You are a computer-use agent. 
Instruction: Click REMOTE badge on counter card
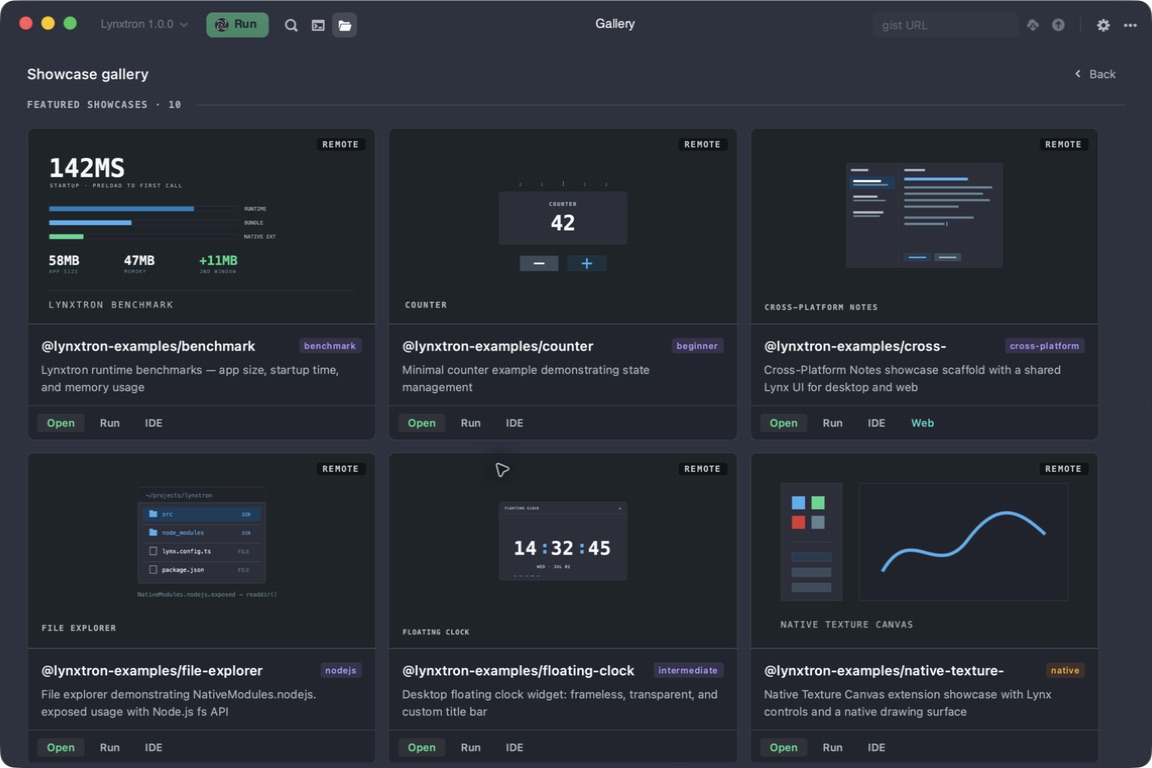[x=702, y=145]
